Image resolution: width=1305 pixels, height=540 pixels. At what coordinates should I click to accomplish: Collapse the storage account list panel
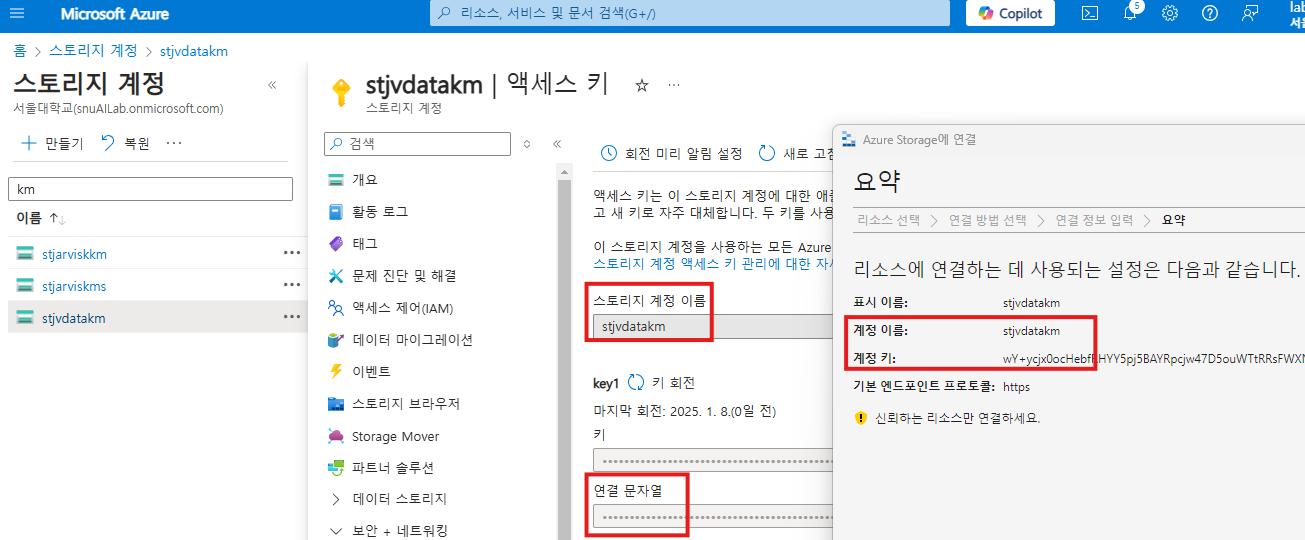(272, 85)
